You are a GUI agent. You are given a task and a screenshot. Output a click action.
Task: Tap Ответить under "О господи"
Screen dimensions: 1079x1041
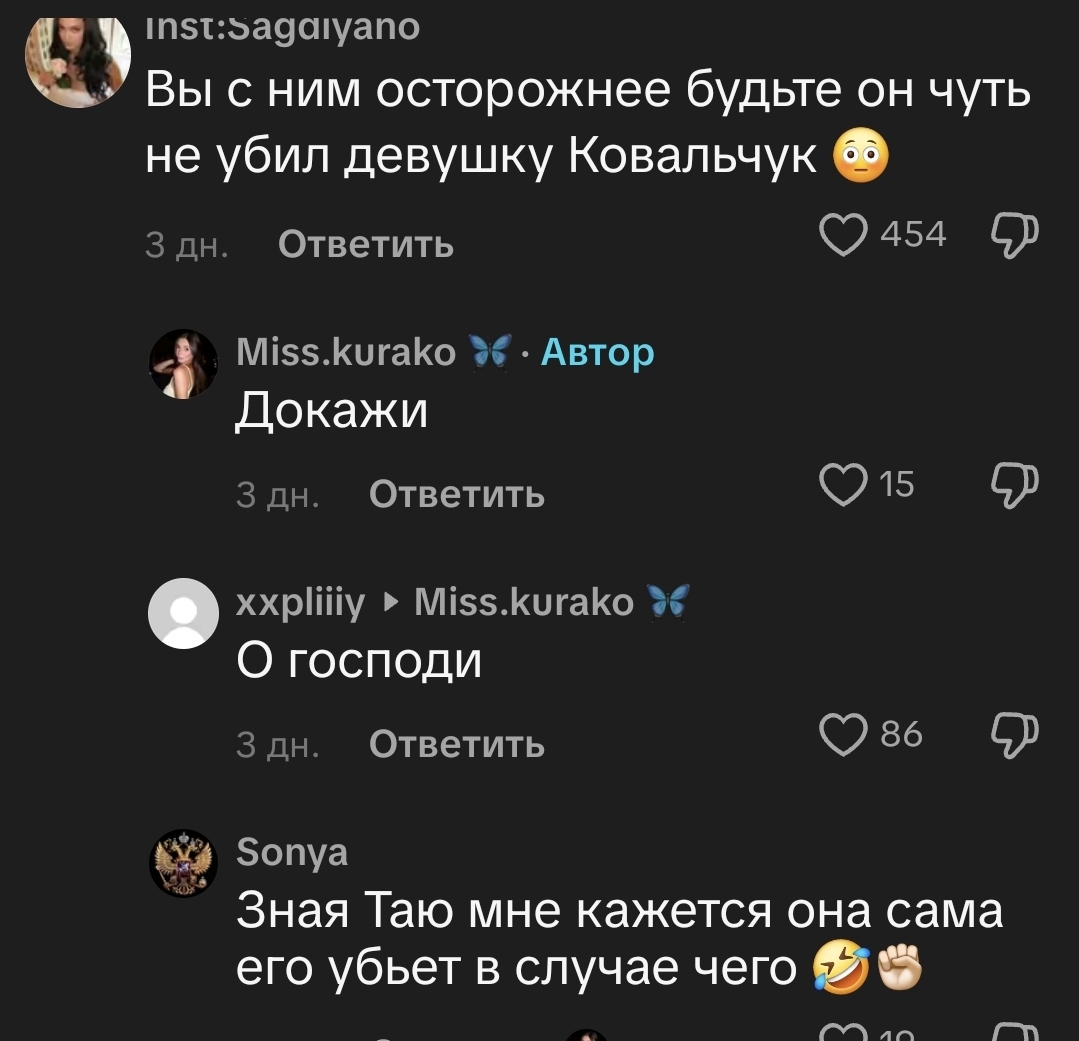point(456,744)
